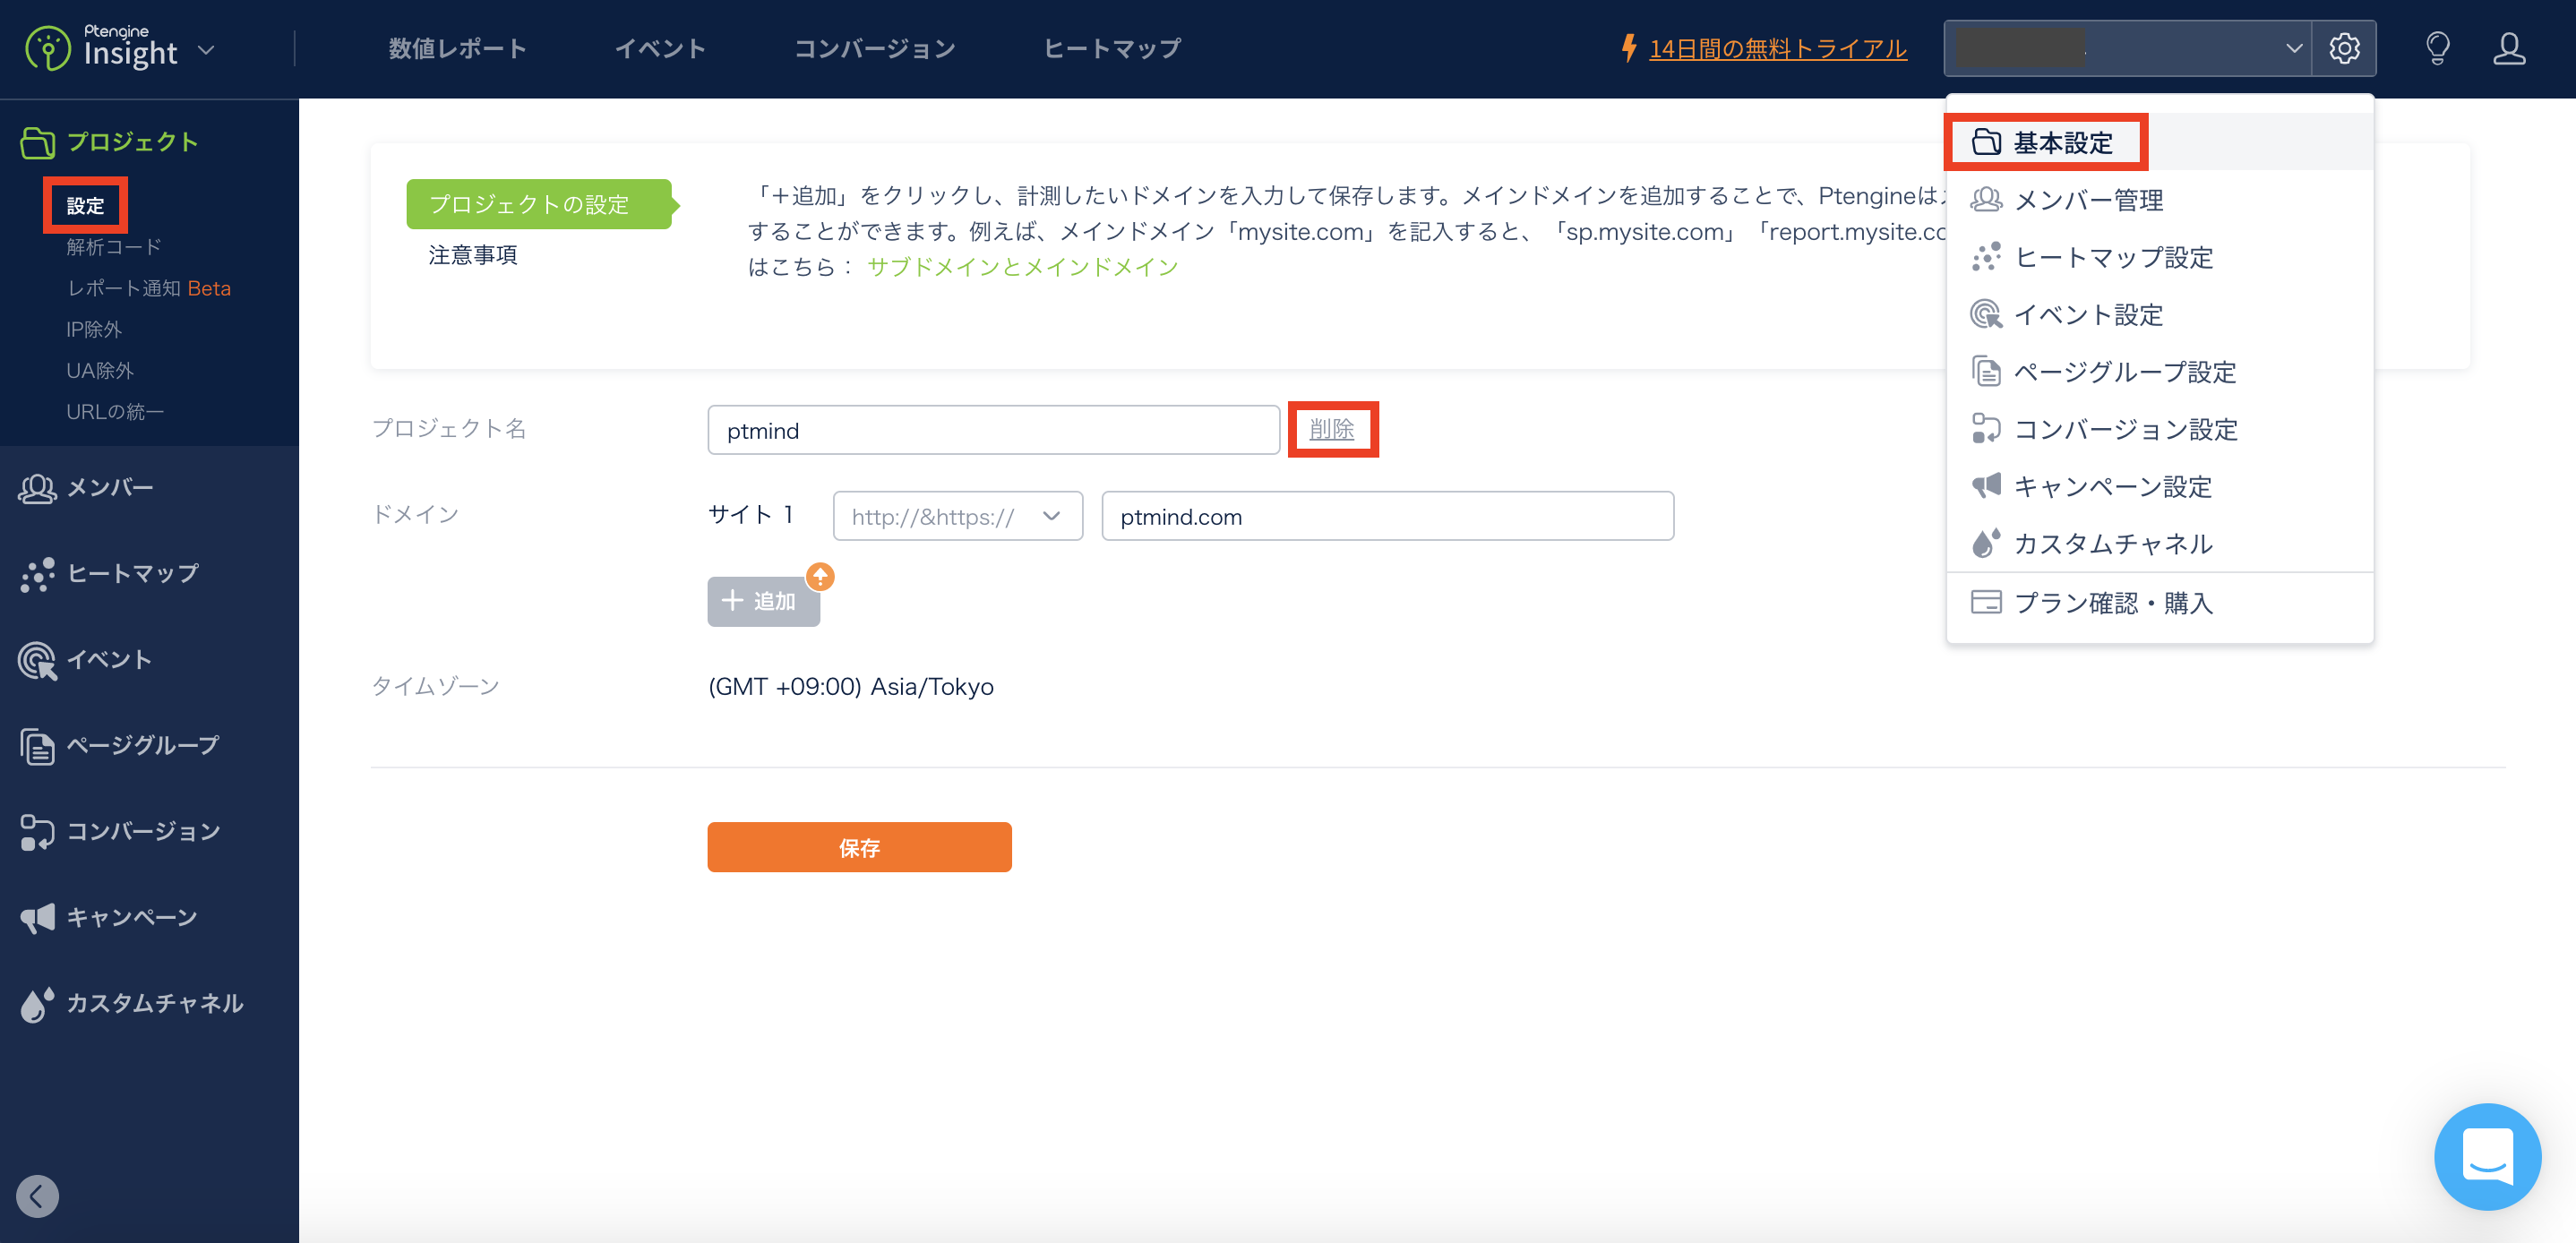Click the イベント target icon in sidebar
This screenshot has height=1243, width=2576.
(x=38, y=660)
